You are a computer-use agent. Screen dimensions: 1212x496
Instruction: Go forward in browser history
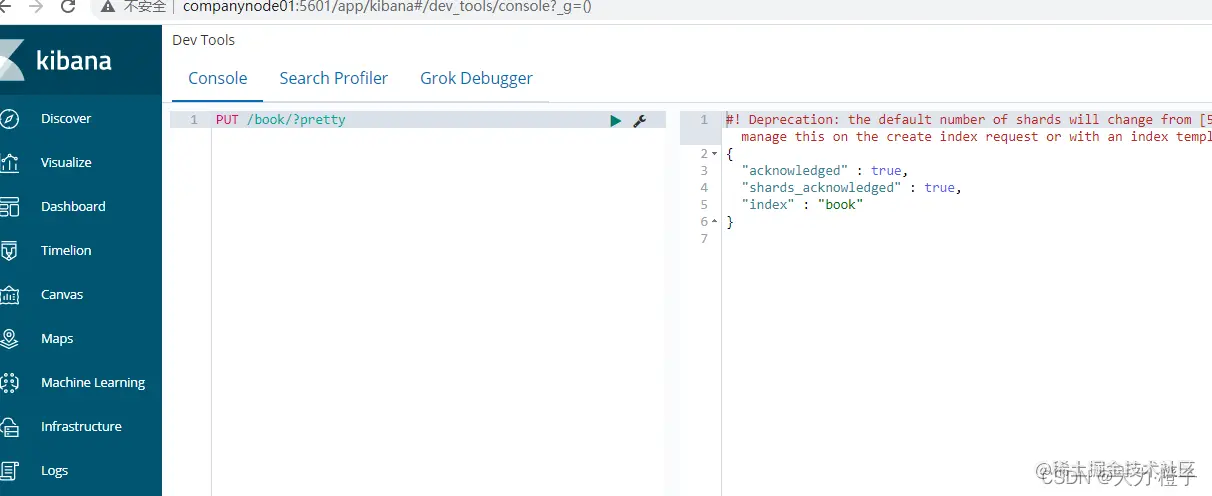pyautogui.click(x=36, y=7)
